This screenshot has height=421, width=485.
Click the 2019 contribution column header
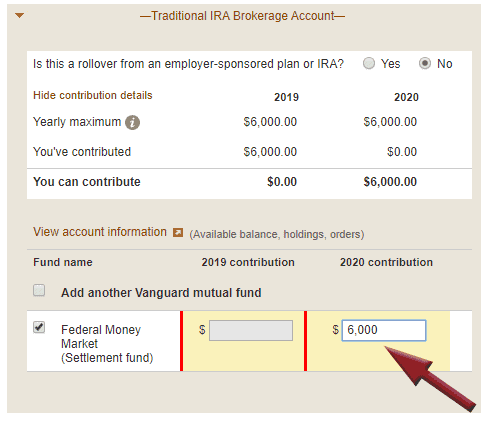tap(248, 262)
